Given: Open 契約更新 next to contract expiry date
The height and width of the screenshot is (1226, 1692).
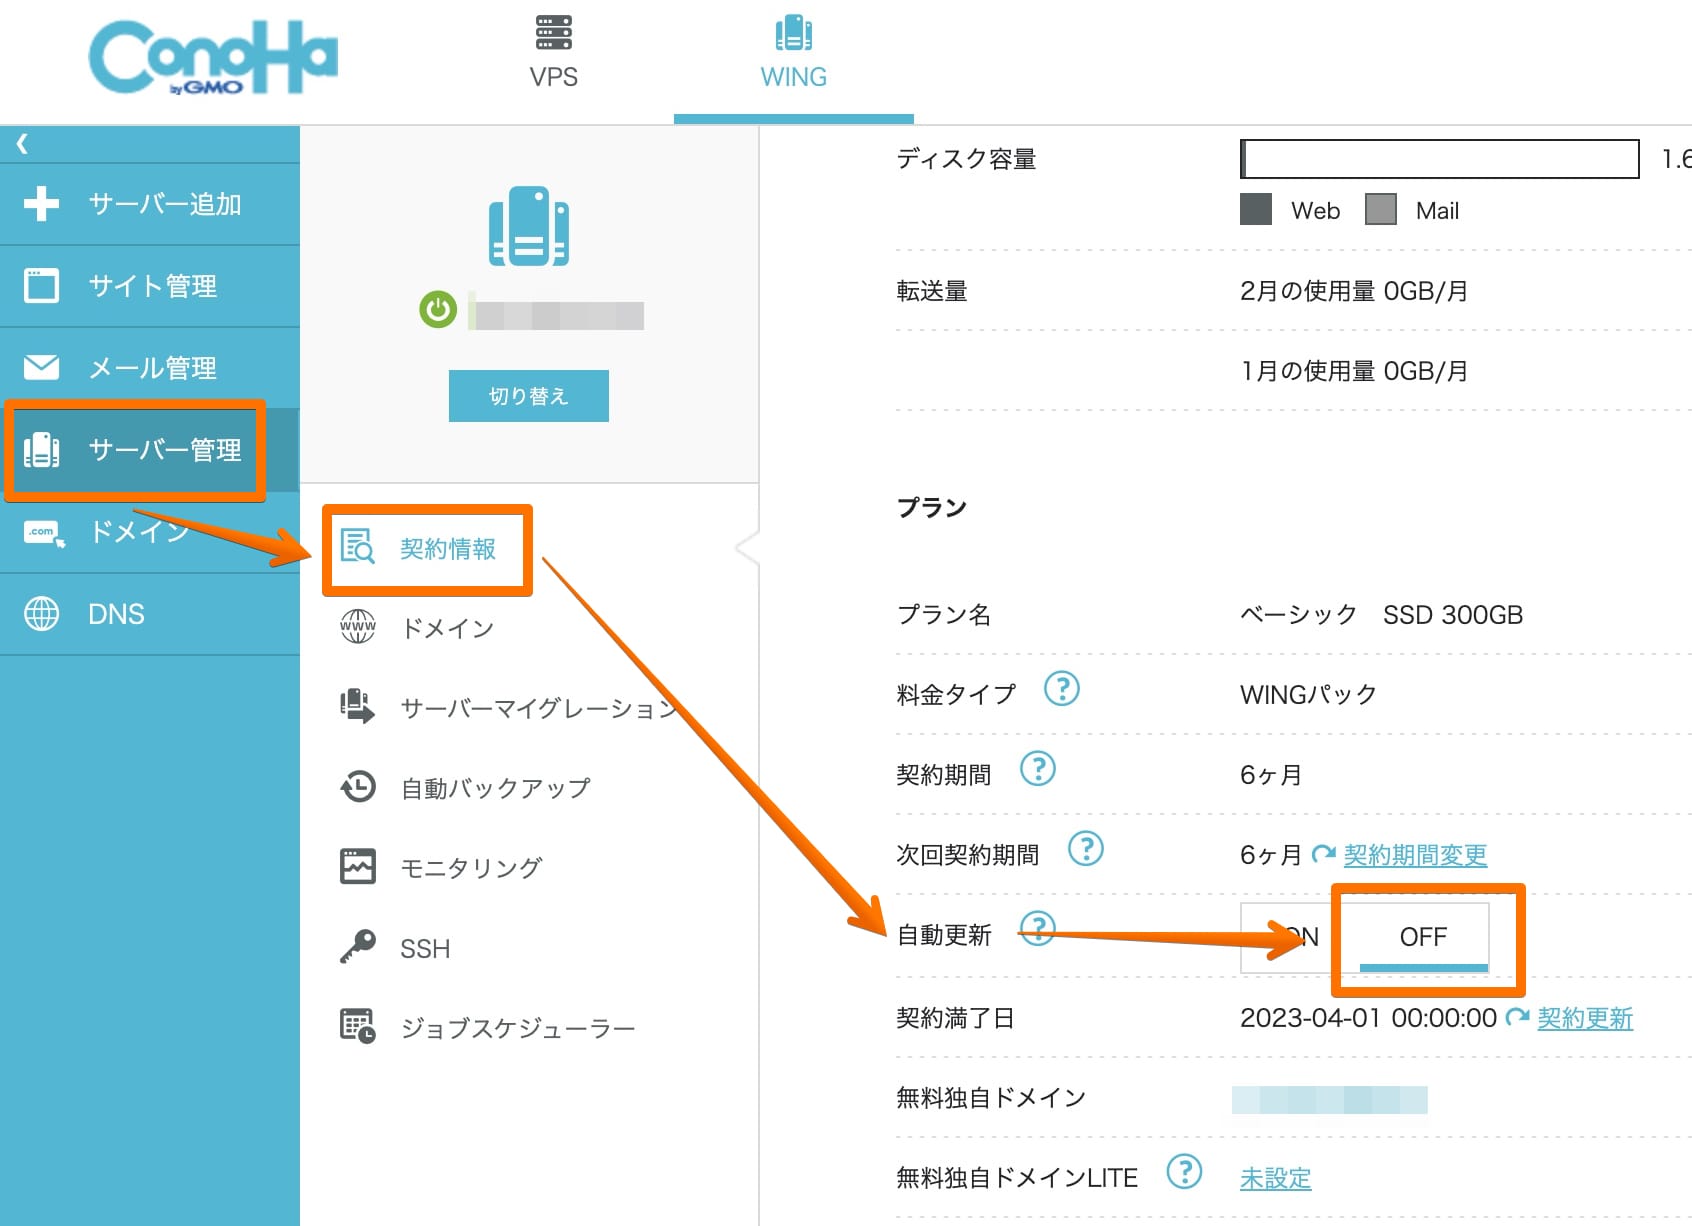Looking at the screenshot, I should click(1585, 1019).
